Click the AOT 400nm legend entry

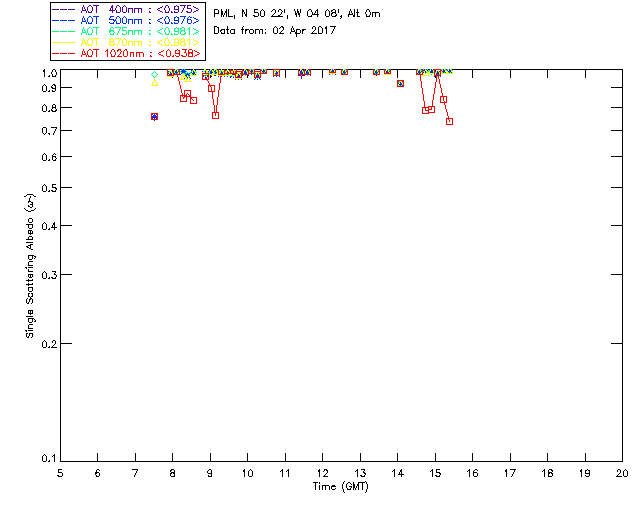tap(126, 9)
